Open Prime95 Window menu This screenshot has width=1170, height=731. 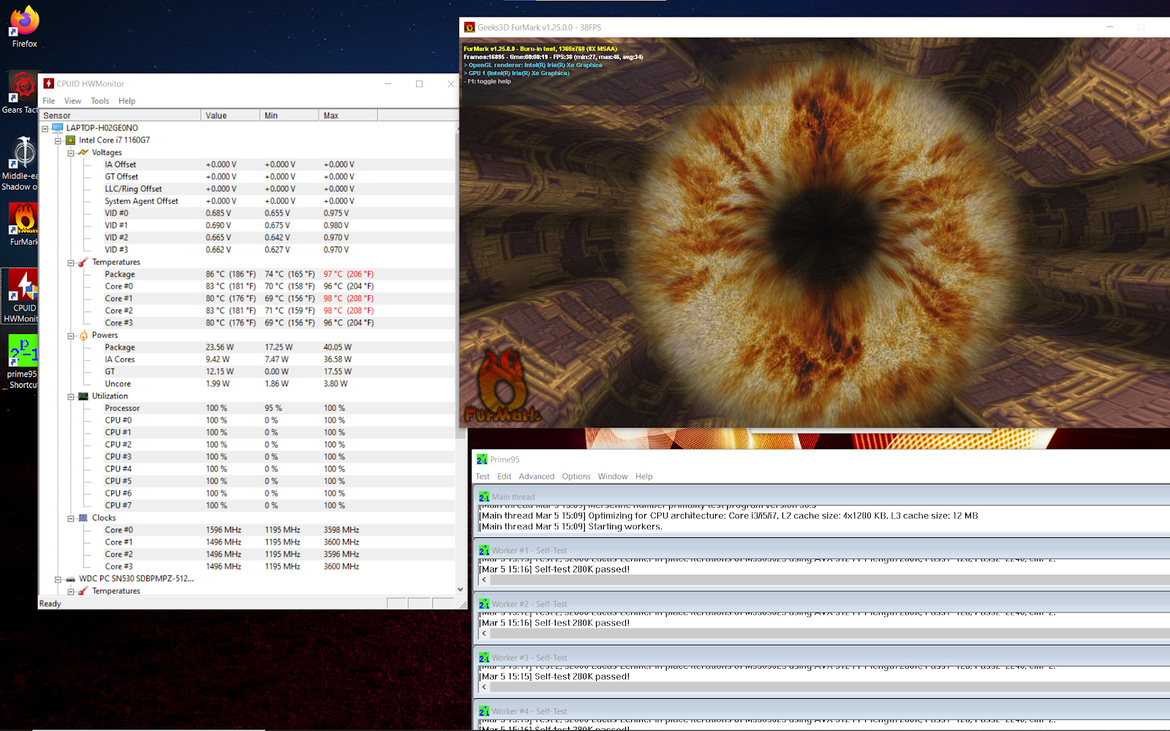[x=613, y=477]
